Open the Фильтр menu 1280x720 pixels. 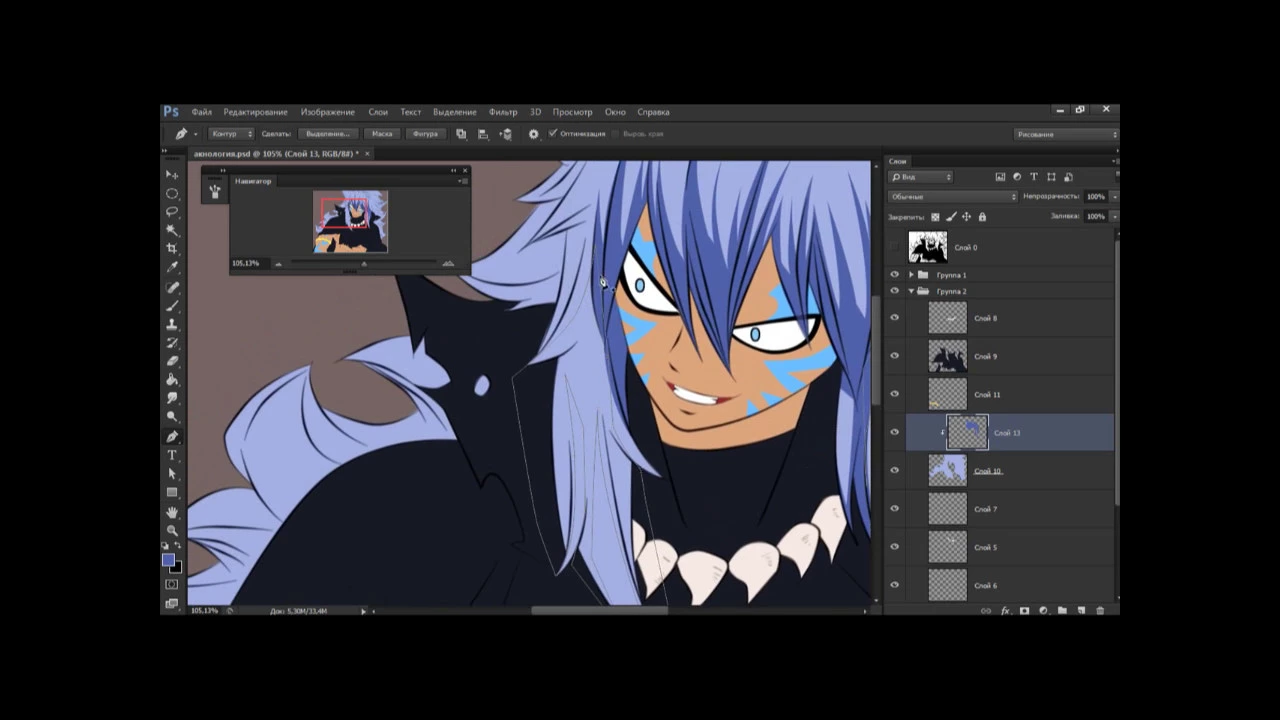point(503,112)
